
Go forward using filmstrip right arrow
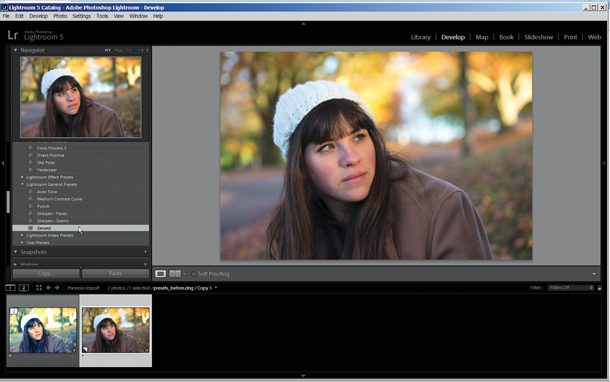(x=57, y=288)
